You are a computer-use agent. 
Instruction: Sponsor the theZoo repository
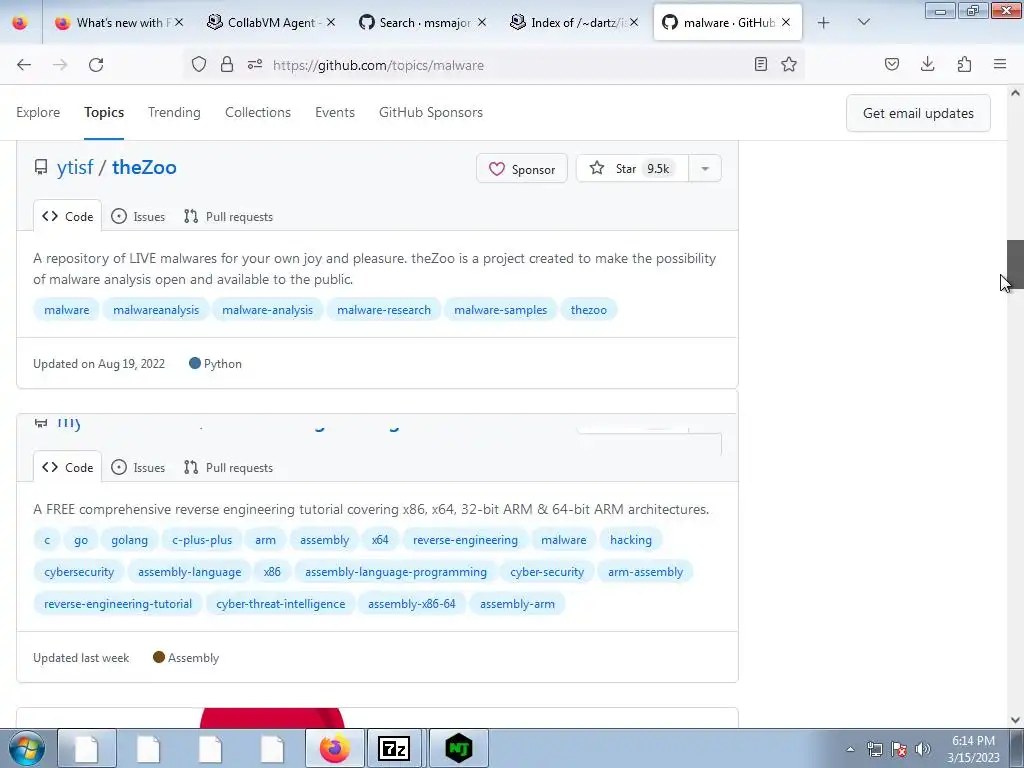click(x=522, y=169)
